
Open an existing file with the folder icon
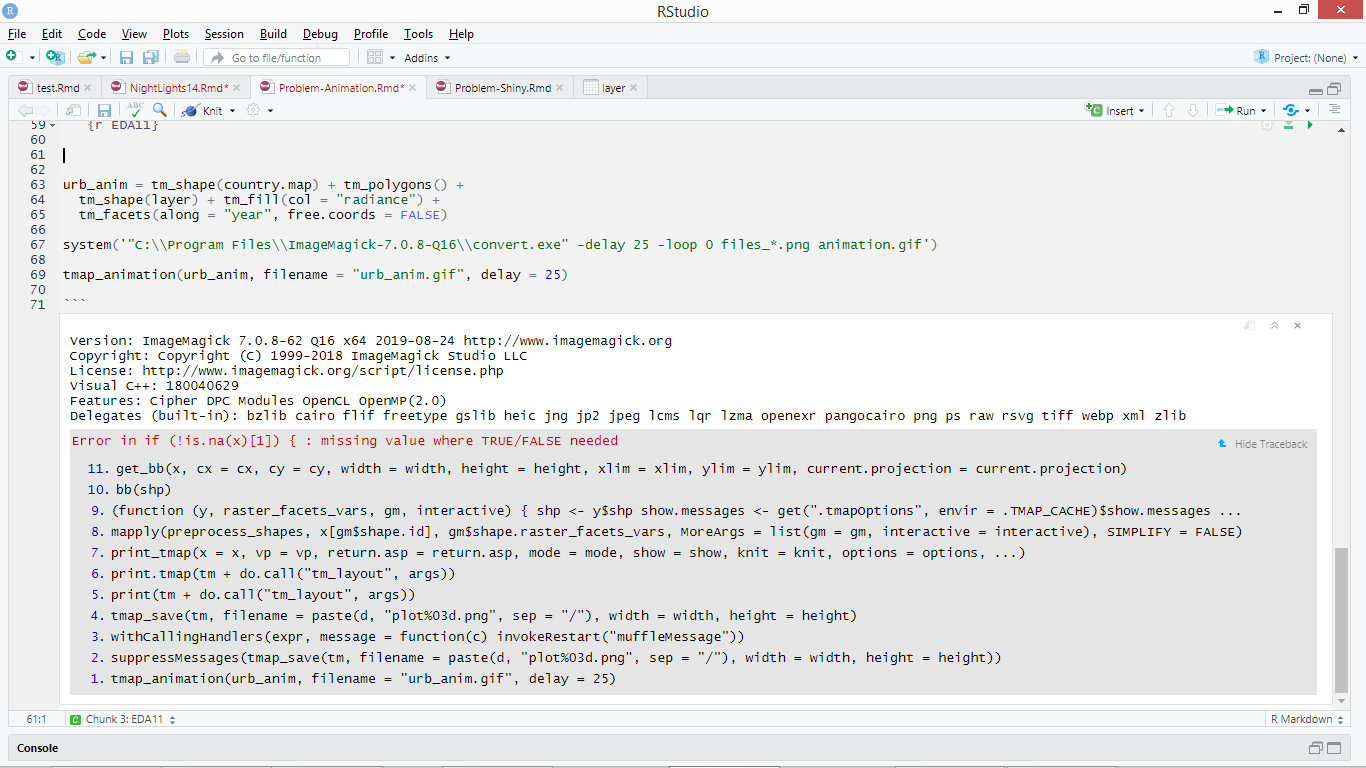click(89, 57)
